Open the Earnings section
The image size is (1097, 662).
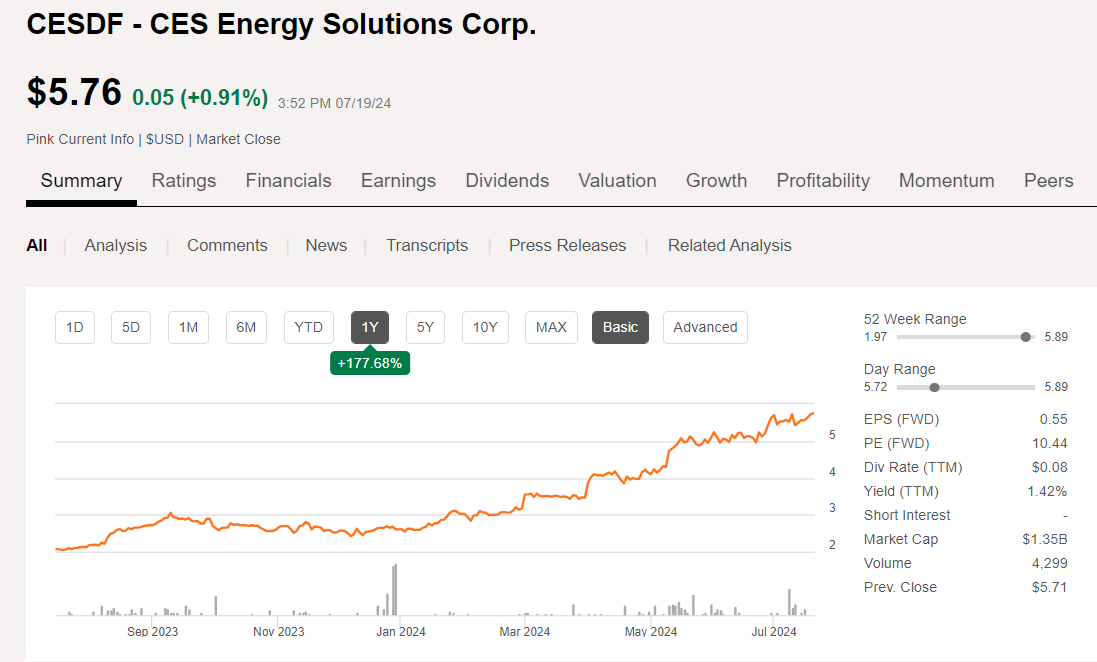pos(398,181)
